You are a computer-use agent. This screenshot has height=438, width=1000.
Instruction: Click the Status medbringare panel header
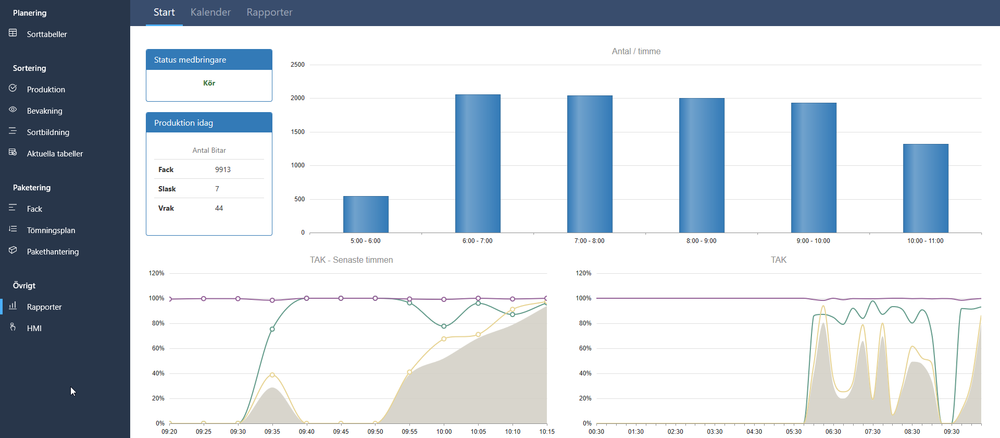[x=209, y=59]
